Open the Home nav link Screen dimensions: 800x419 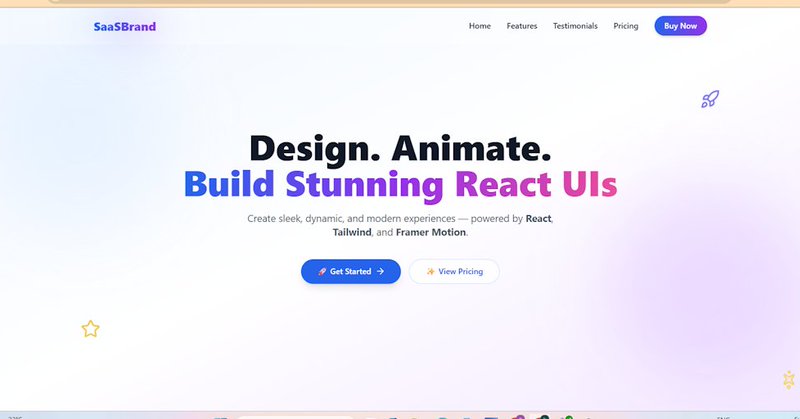(x=480, y=26)
